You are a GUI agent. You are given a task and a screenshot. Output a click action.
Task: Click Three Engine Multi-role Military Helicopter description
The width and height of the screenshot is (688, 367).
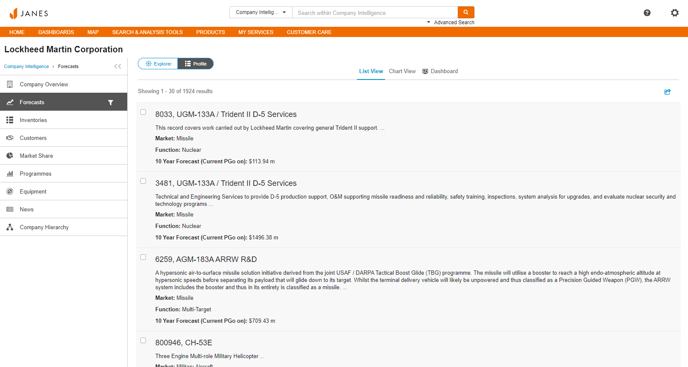click(x=210, y=356)
